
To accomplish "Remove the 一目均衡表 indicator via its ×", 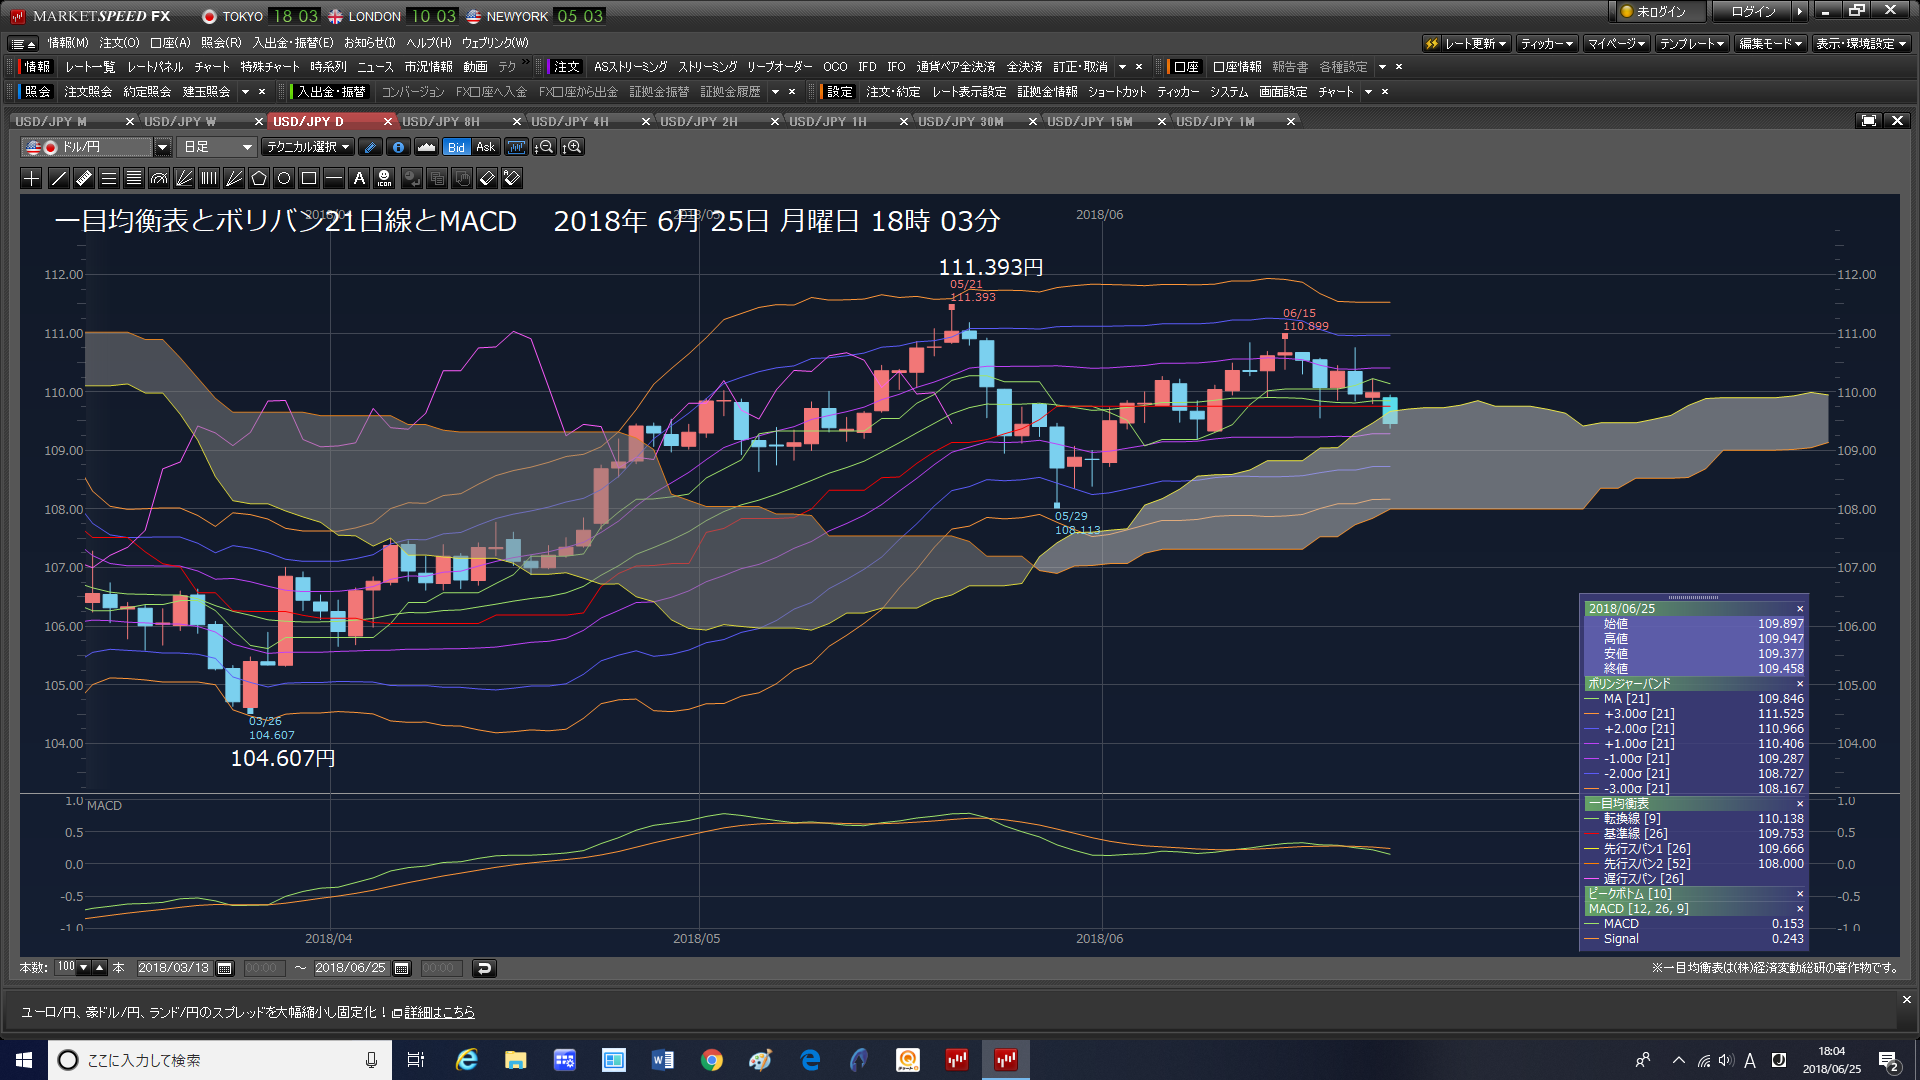I will point(1800,804).
